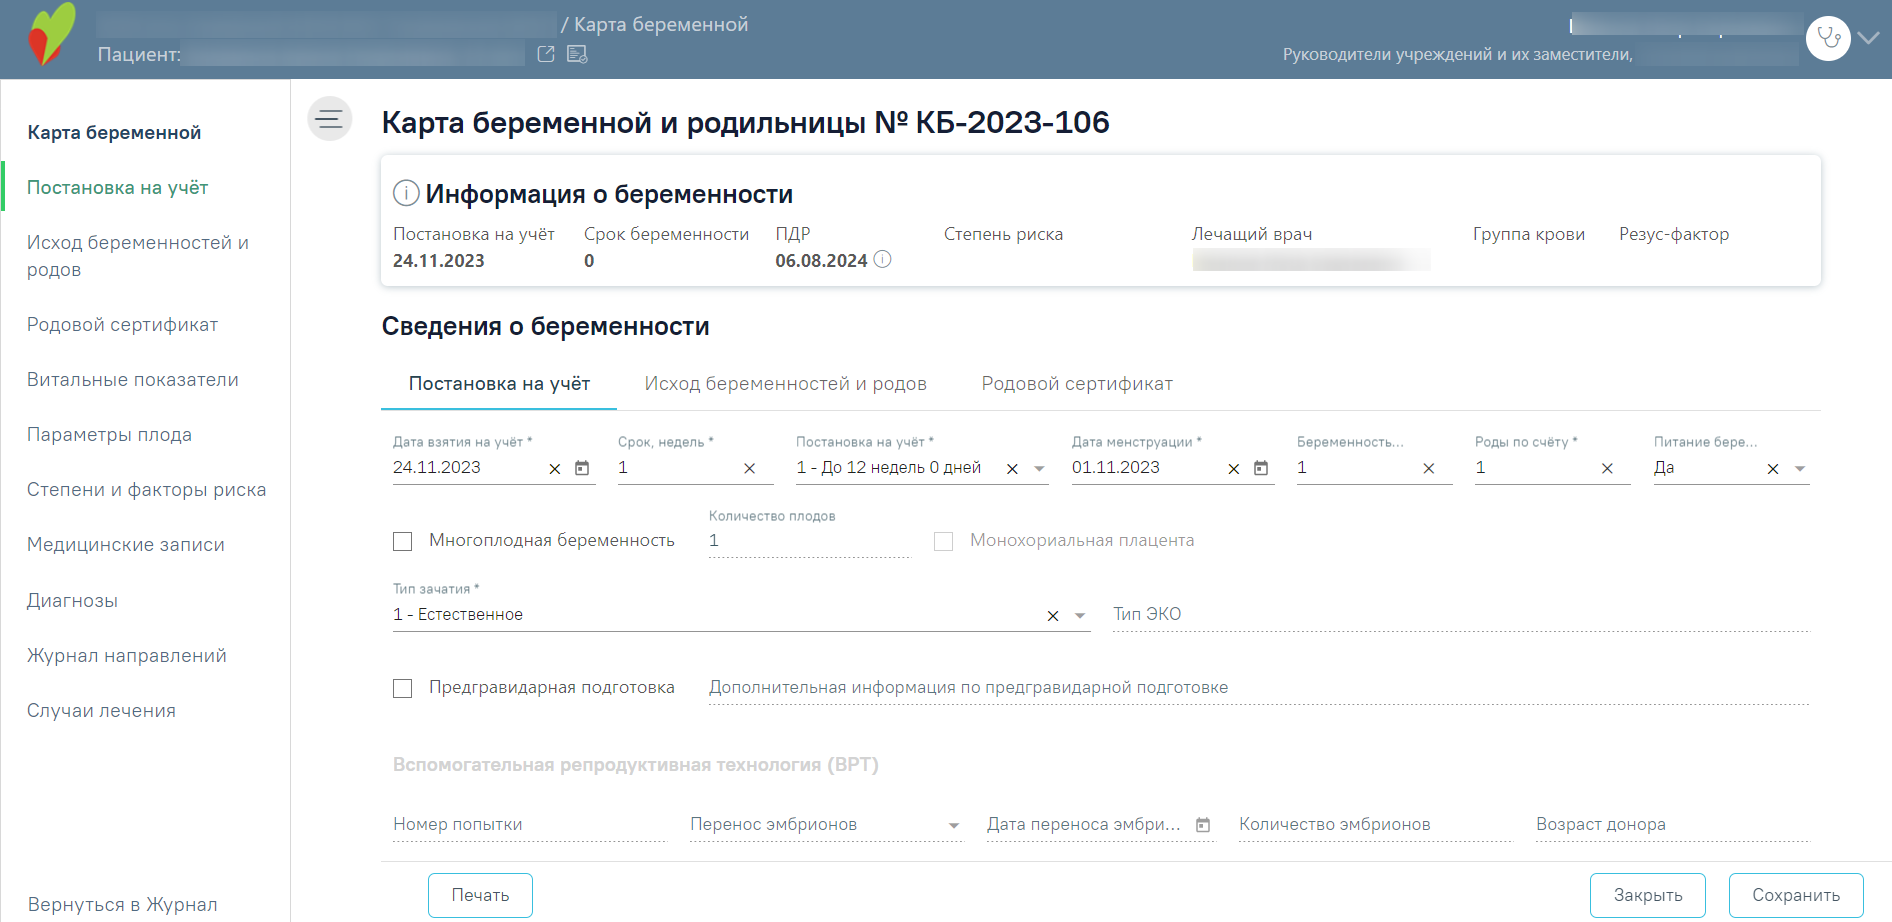Open Степени и факторы риска section
Image resolution: width=1892 pixels, height=922 pixels.
pos(146,489)
